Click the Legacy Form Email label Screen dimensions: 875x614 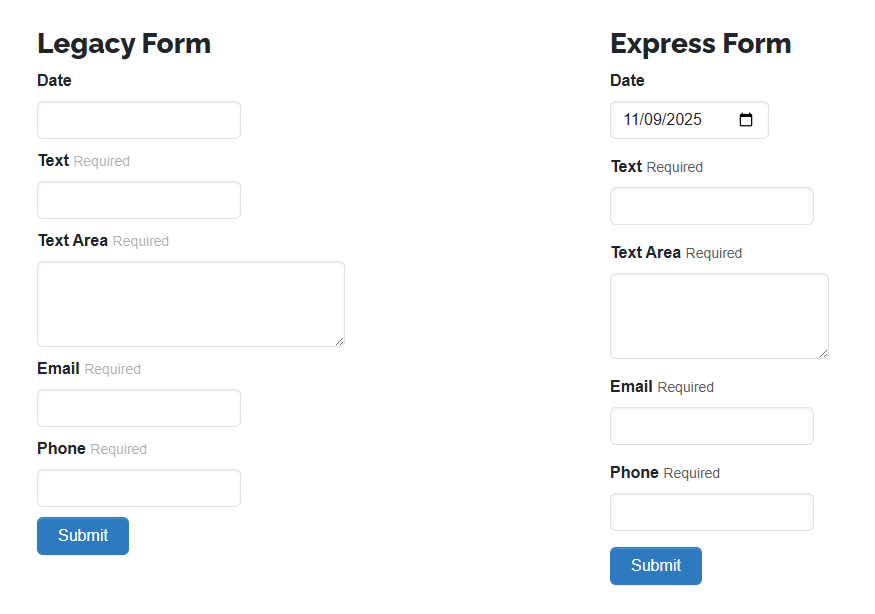58,368
